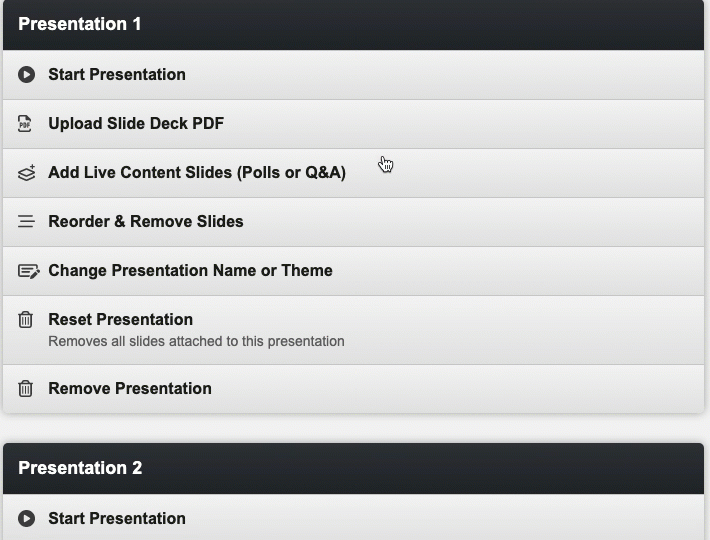Click the play icon under Presentation 1

coord(27,75)
